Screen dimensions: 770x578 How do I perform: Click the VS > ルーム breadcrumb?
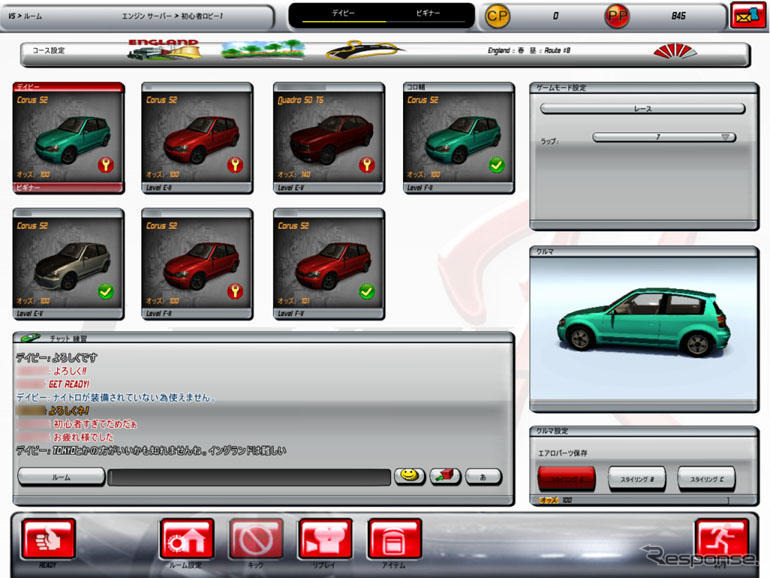[25, 16]
